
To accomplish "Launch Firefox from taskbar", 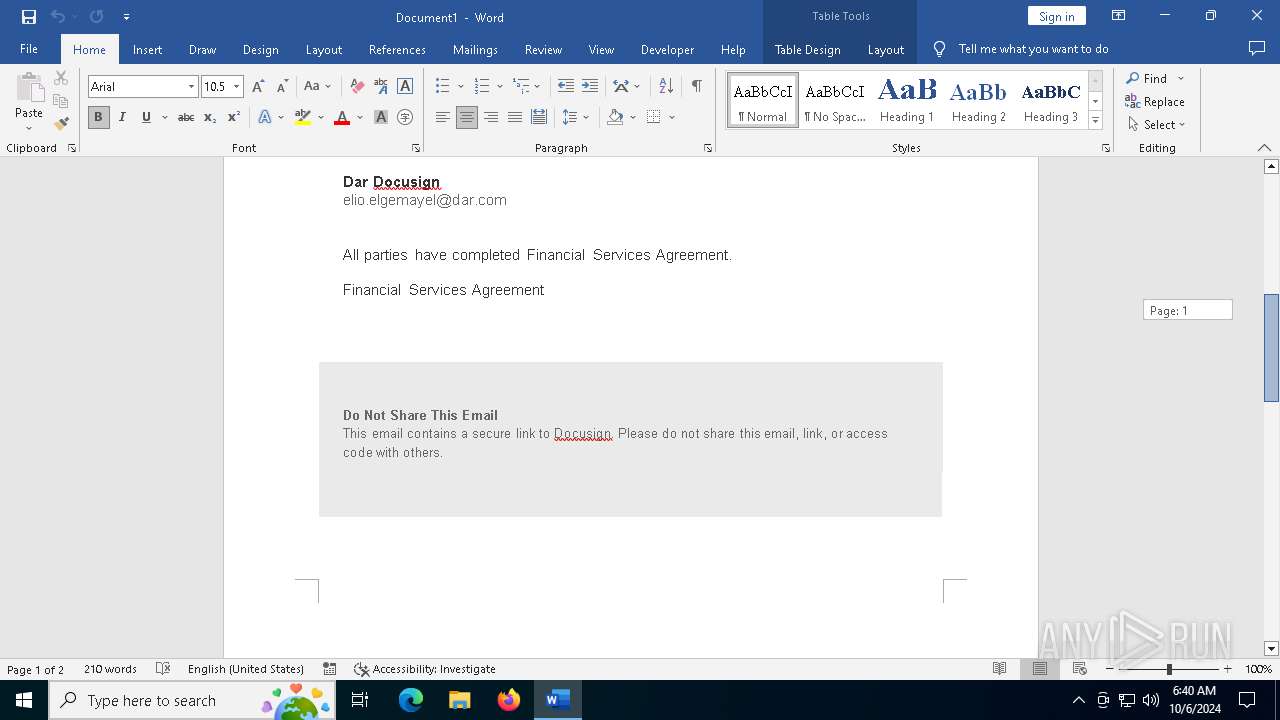I will [x=509, y=700].
